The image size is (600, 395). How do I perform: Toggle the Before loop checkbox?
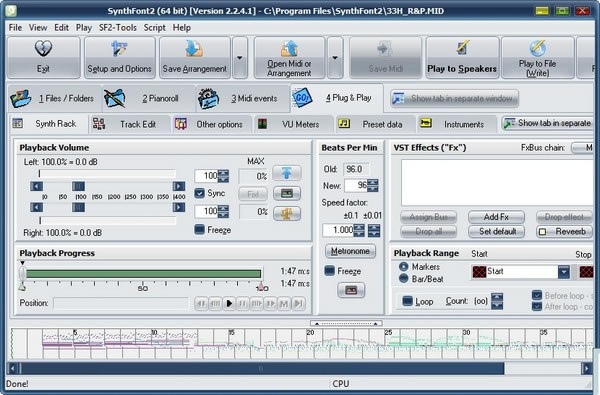pyautogui.click(x=537, y=295)
